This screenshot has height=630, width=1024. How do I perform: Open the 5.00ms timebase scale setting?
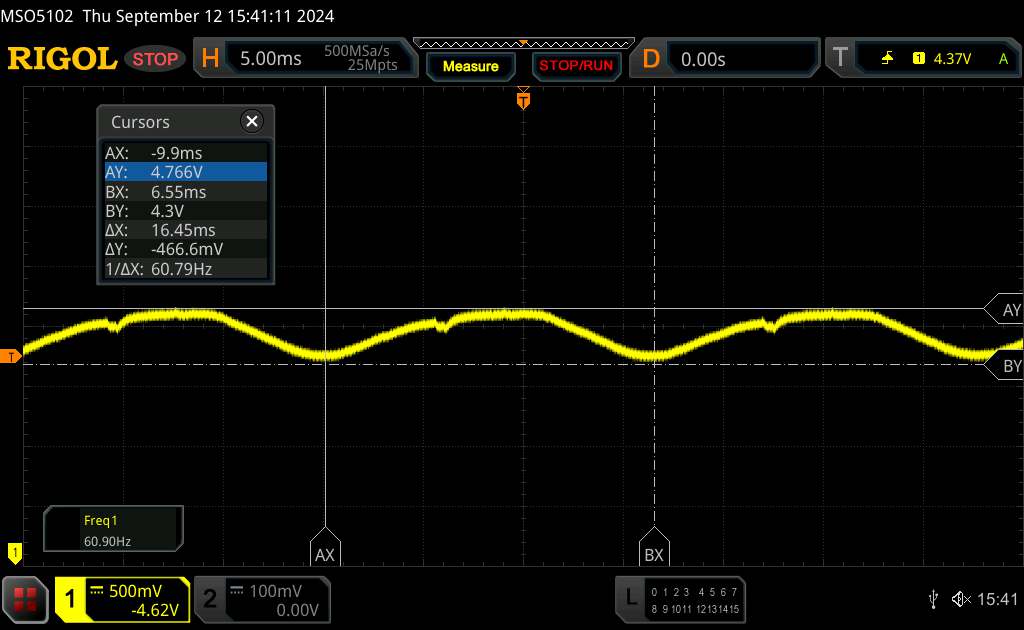point(271,59)
